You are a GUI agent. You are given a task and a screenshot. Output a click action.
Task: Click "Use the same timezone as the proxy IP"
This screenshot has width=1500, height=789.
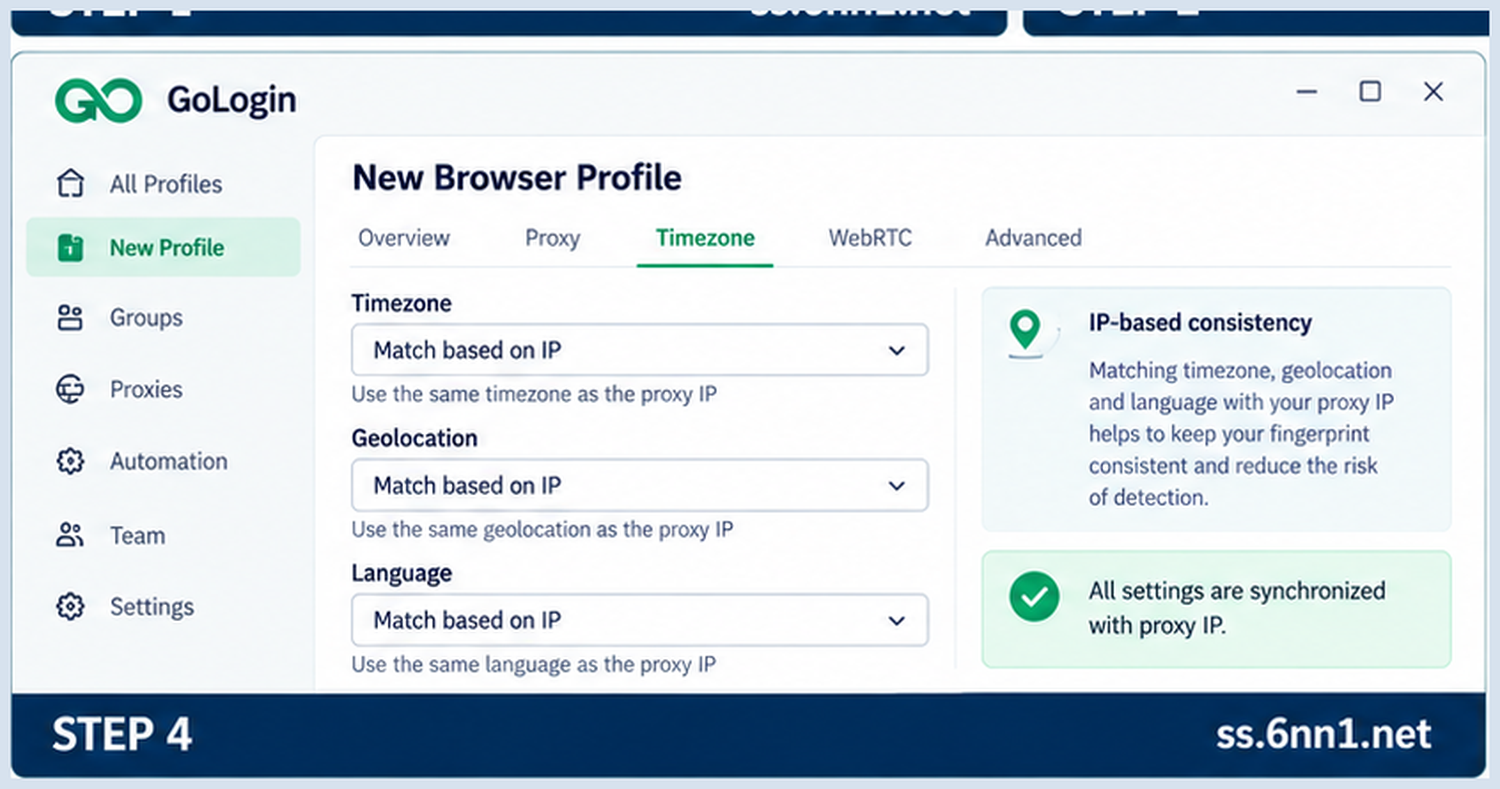pos(534,394)
